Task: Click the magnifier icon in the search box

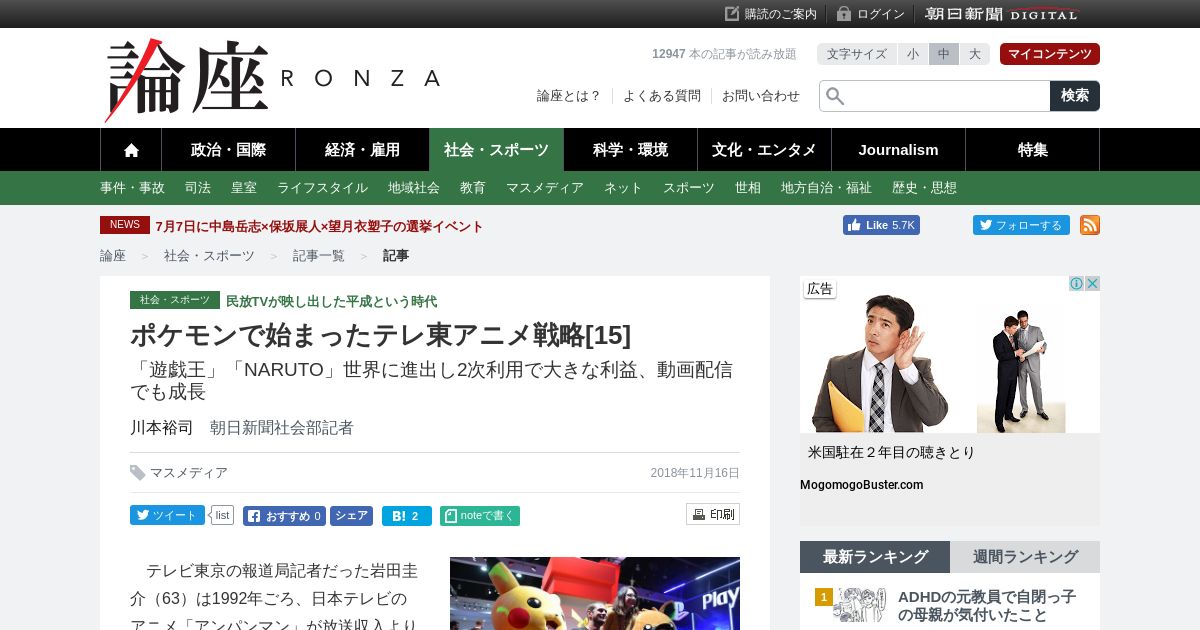Action: [835, 96]
